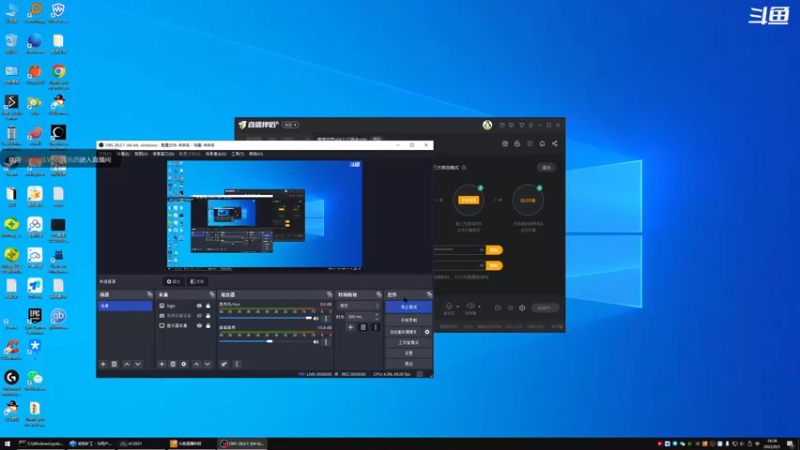Add a new source in Sources dock
Viewport: 800px width, 450px height.
click(162, 364)
